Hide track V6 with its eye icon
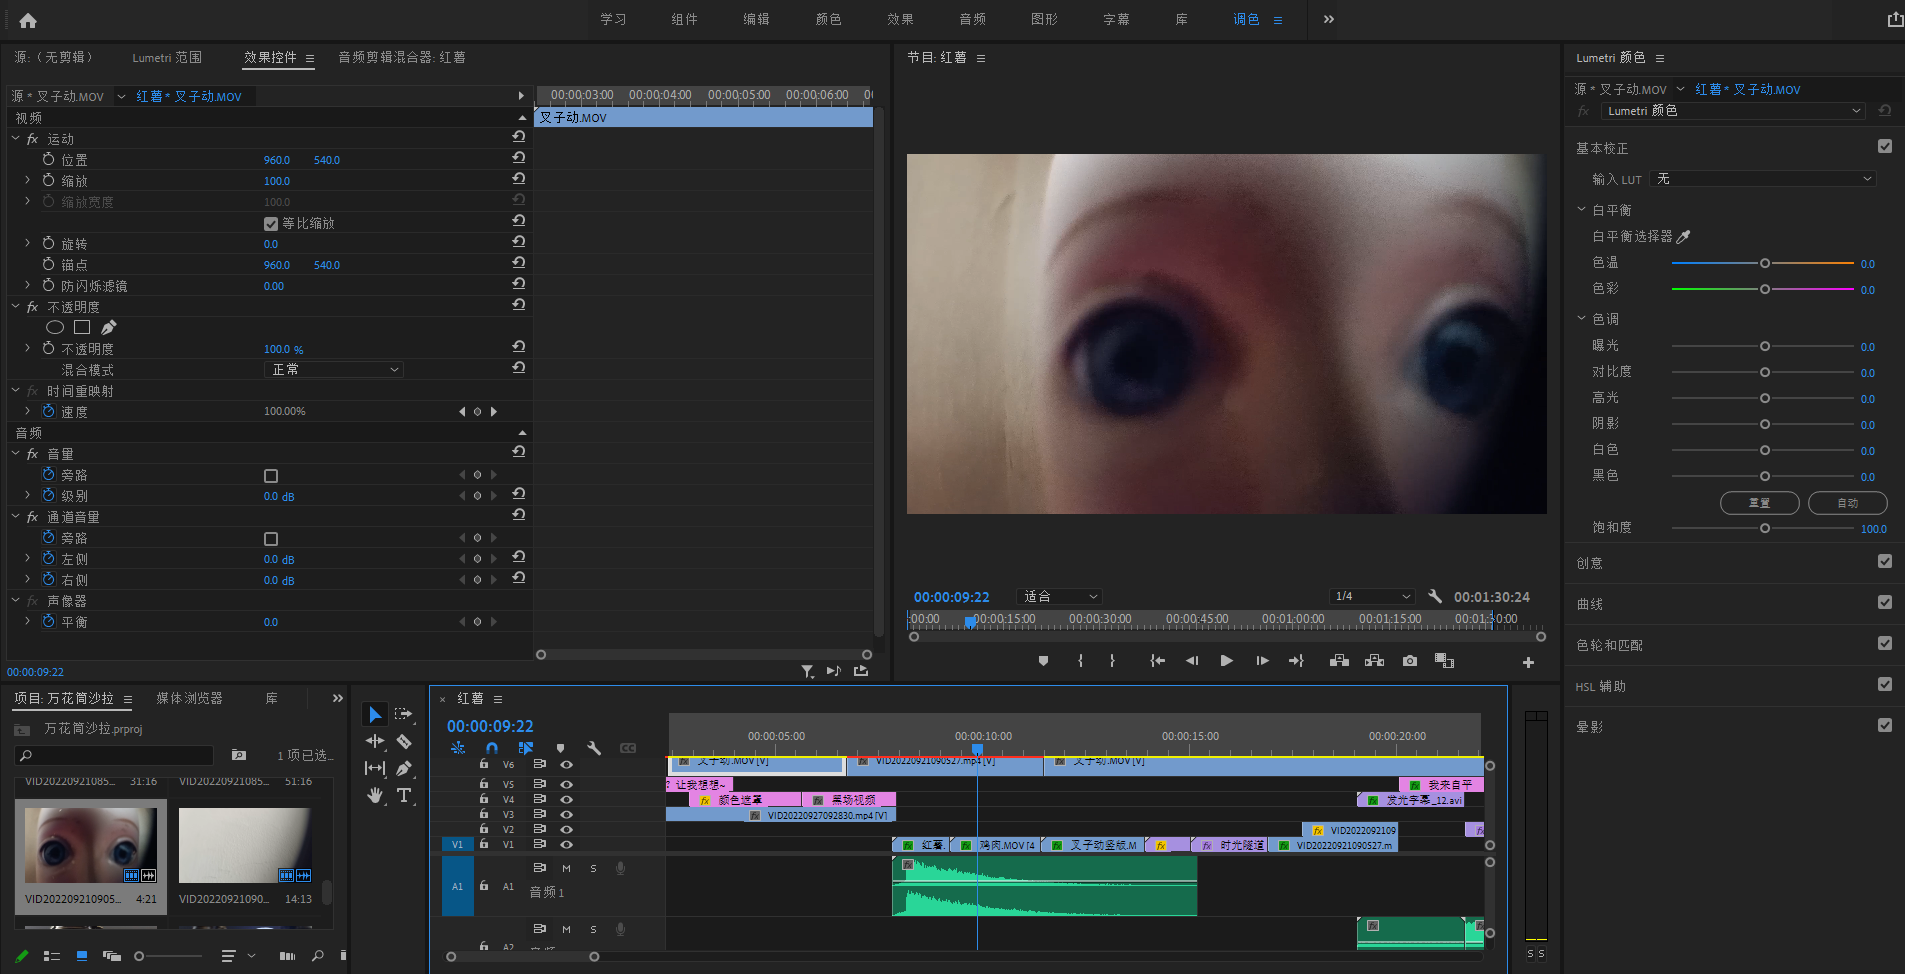 point(566,764)
